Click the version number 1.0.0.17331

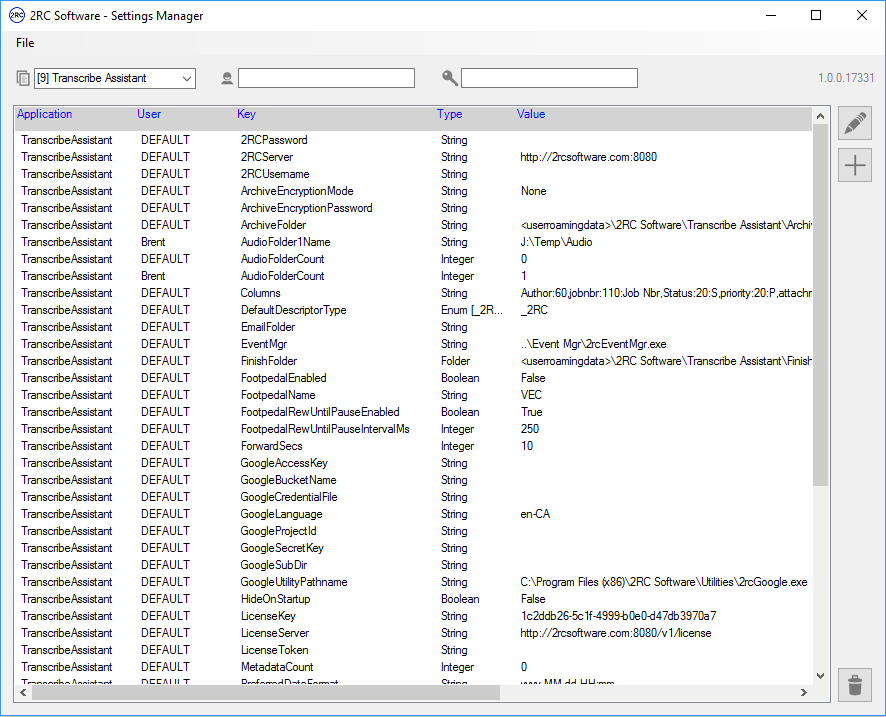tap(846, 78)
